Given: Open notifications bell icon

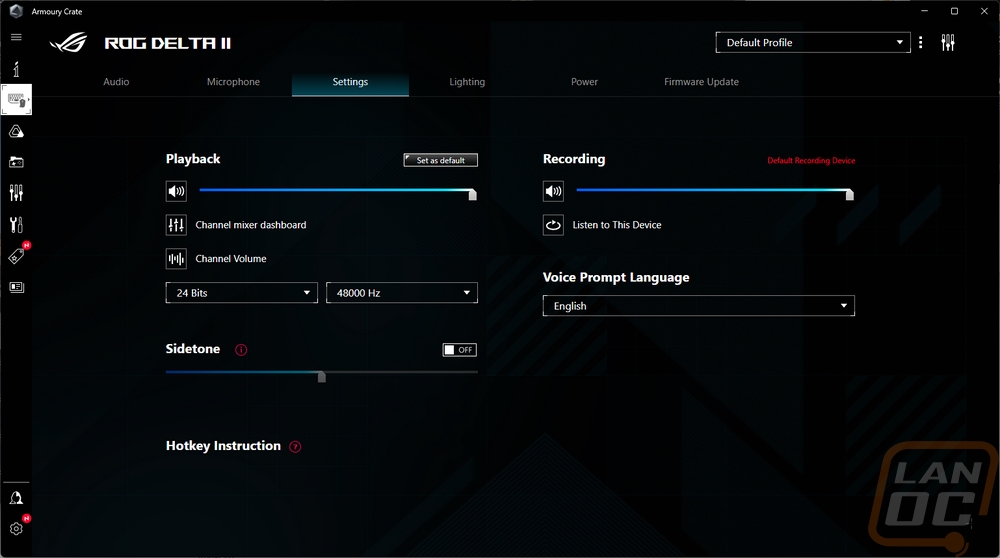Looking at the screenshot, I should click(x=16, y=497).
